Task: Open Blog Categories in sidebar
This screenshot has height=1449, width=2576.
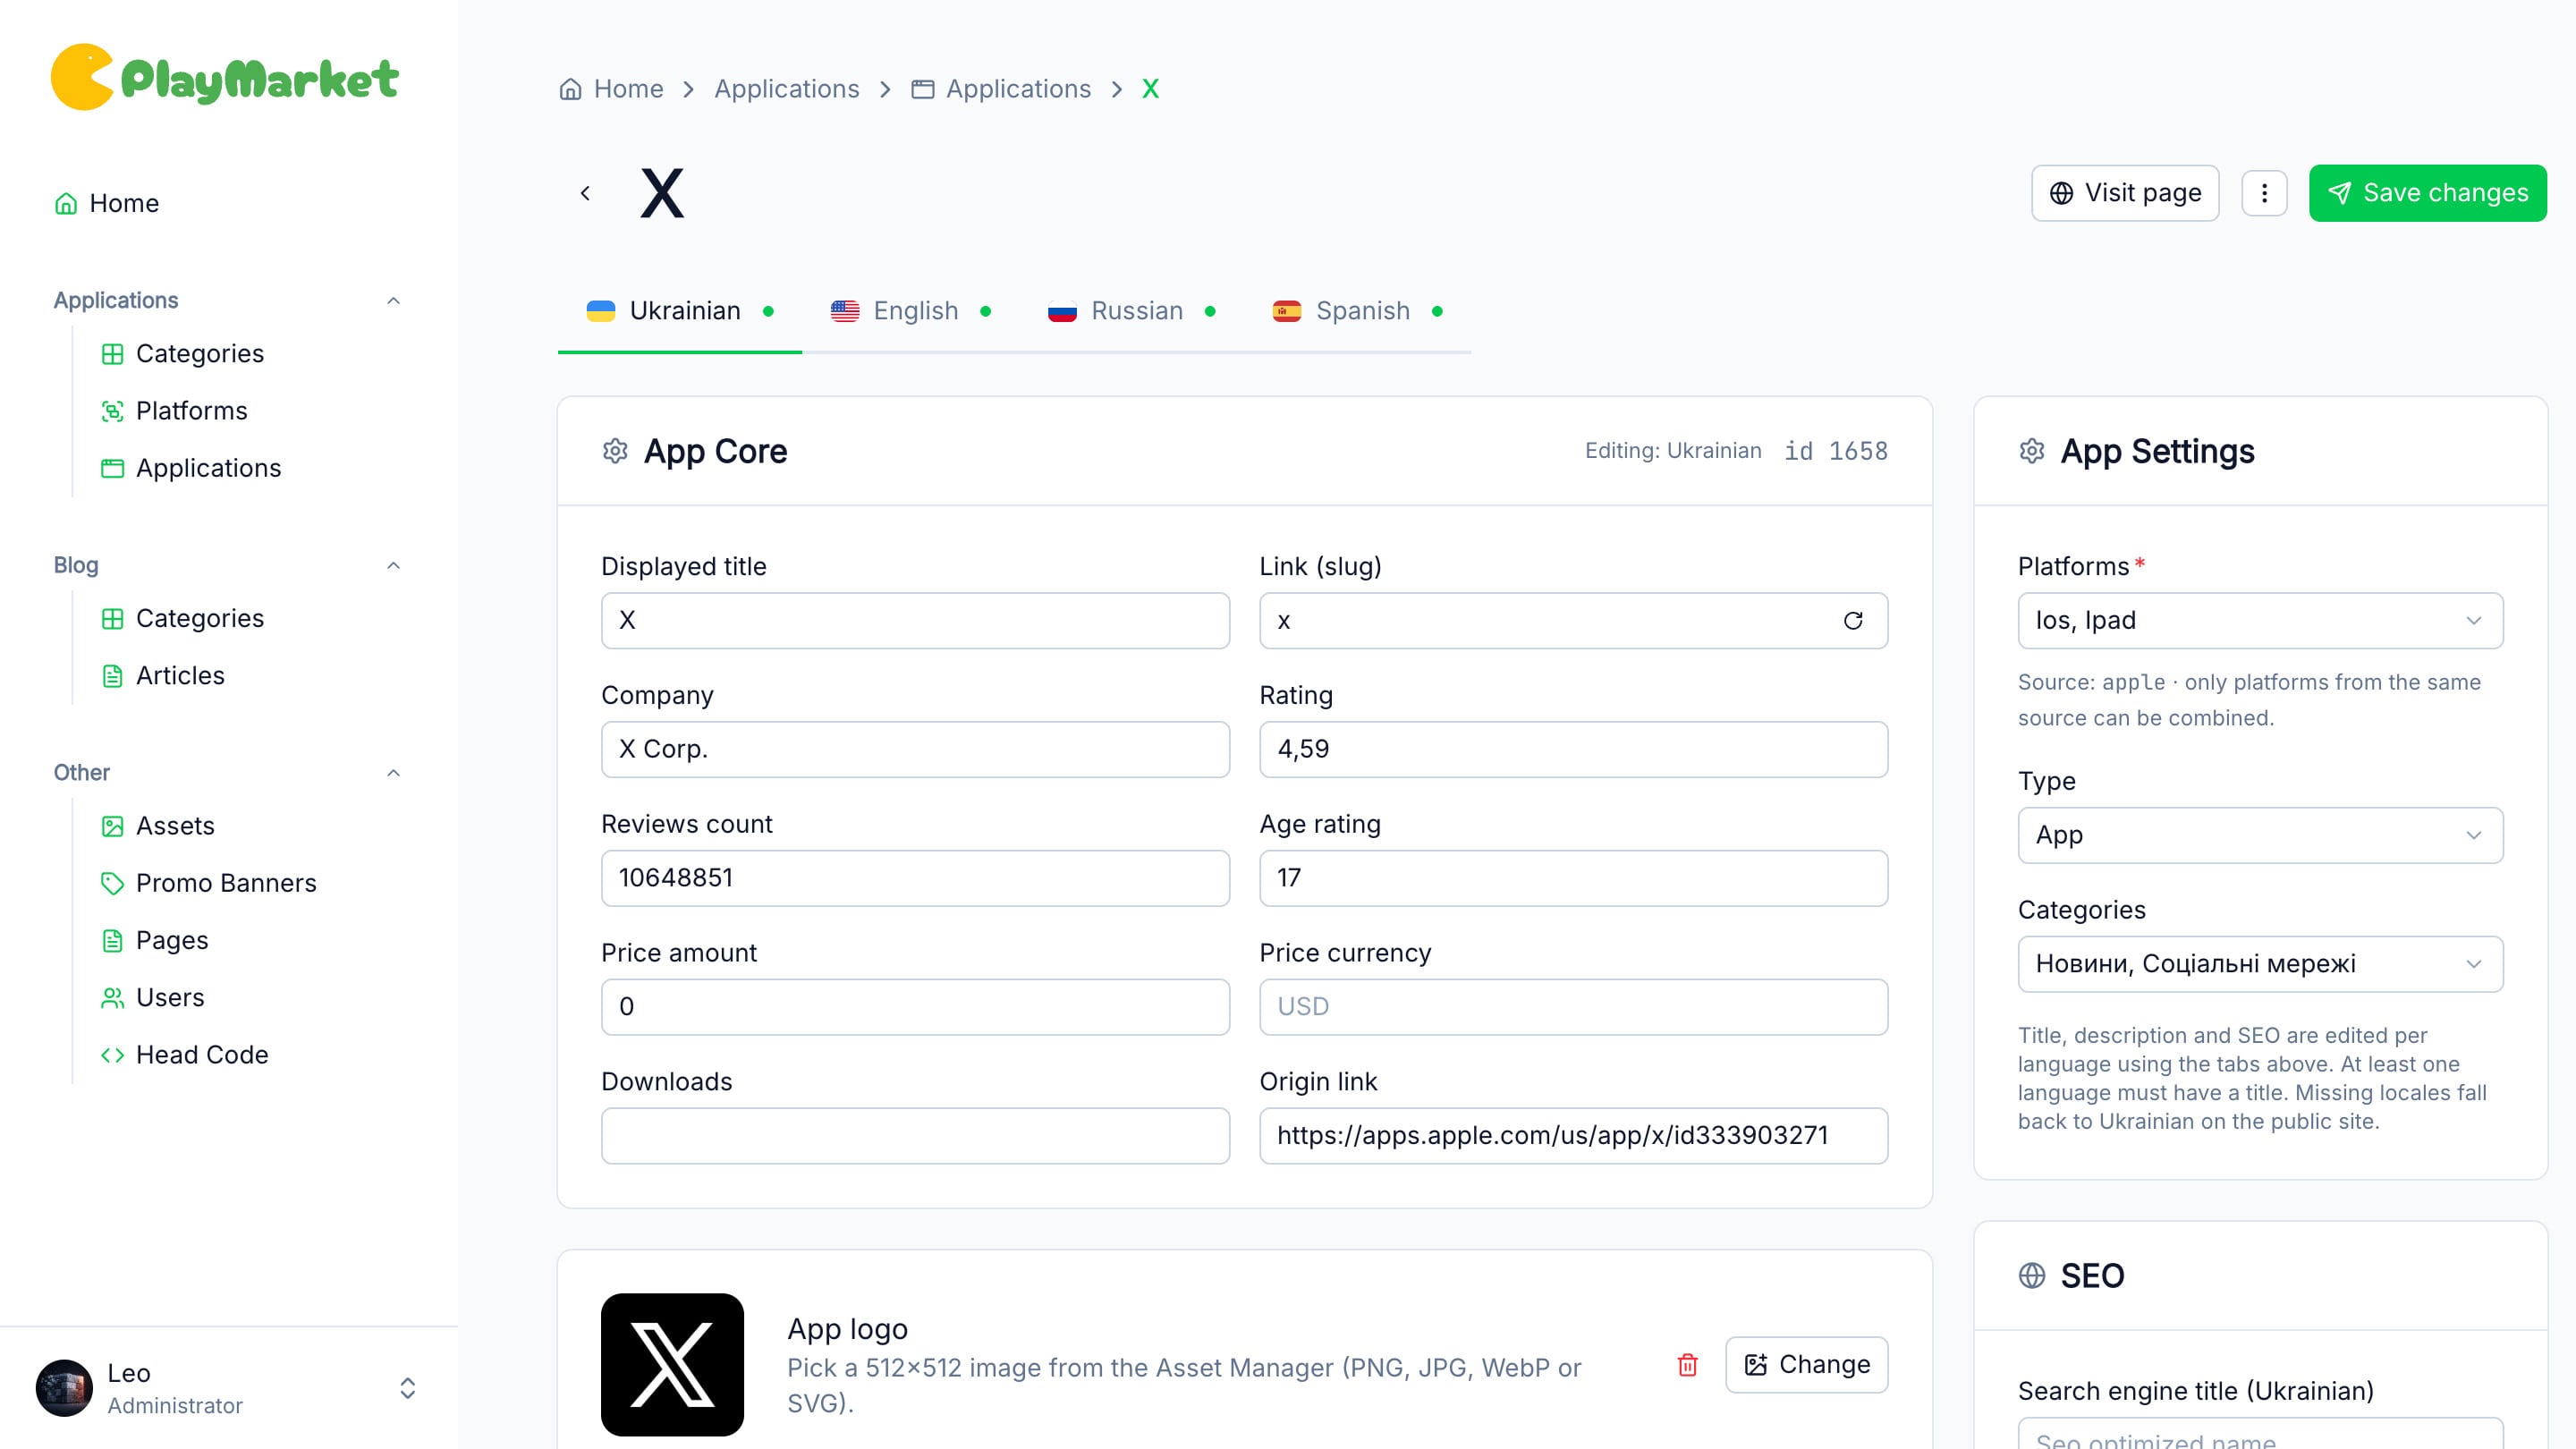Action: click(x=182, y=618)
